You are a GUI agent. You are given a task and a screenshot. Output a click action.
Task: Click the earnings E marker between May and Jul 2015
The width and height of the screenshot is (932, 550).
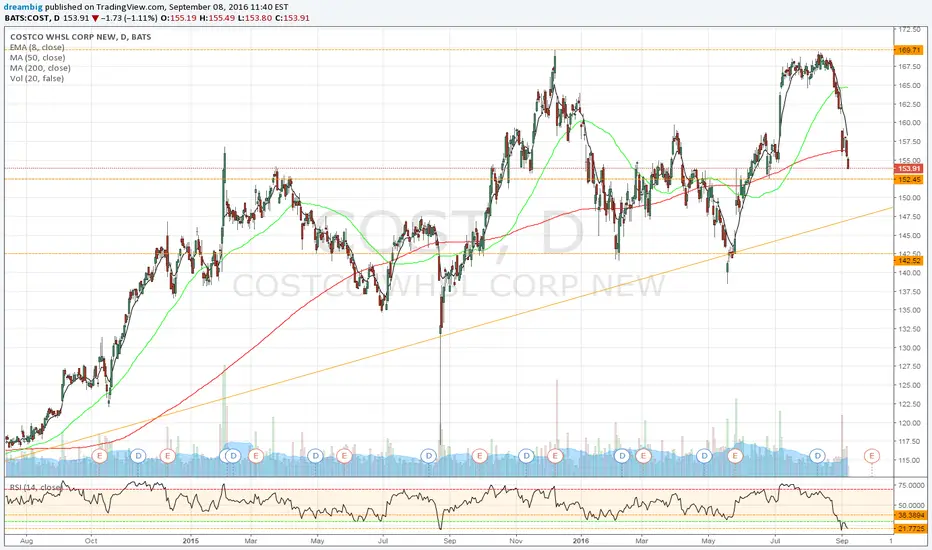coord(344,456)
